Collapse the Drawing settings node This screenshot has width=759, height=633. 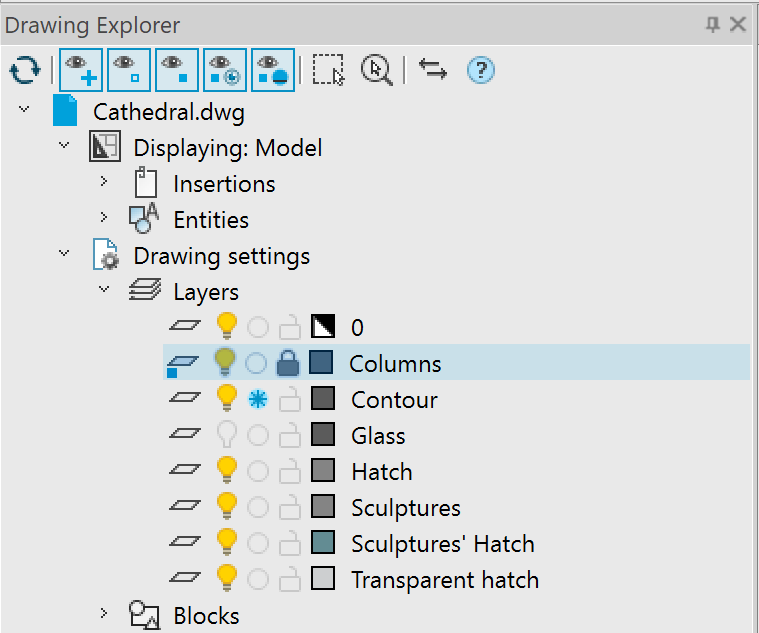pos(65,256)
